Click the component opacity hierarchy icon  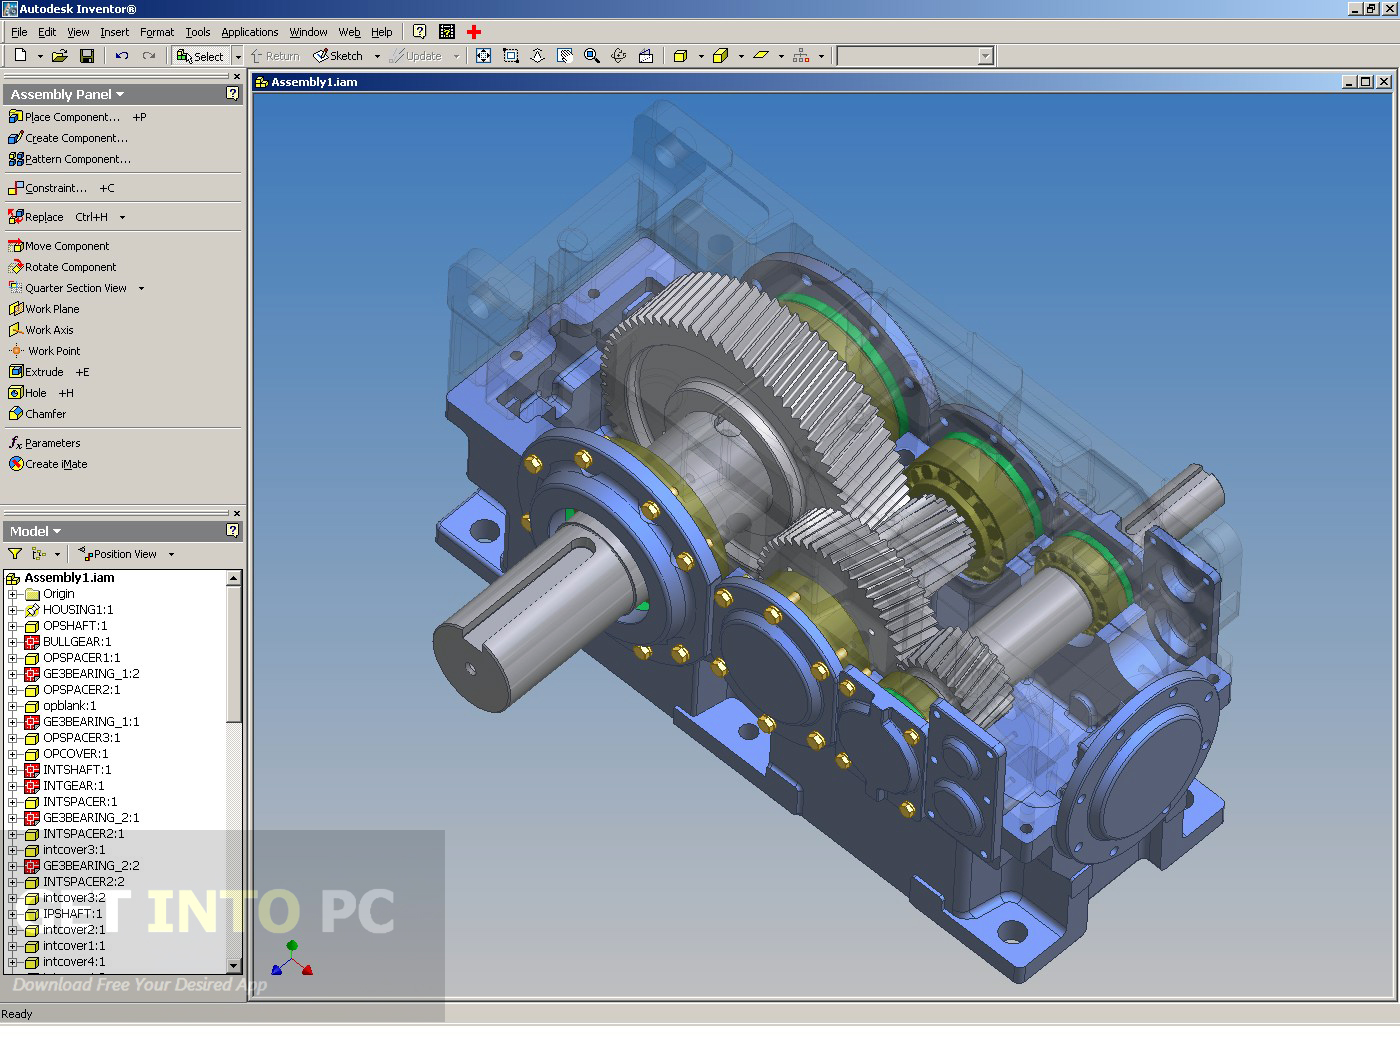click(801, 56)
